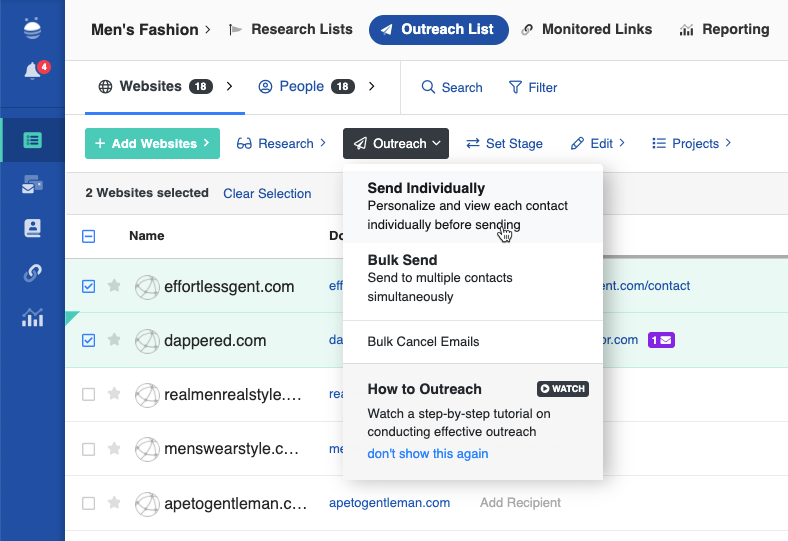
Task: Star the effortlessgent.com website
Action: [x=114, y=286]
